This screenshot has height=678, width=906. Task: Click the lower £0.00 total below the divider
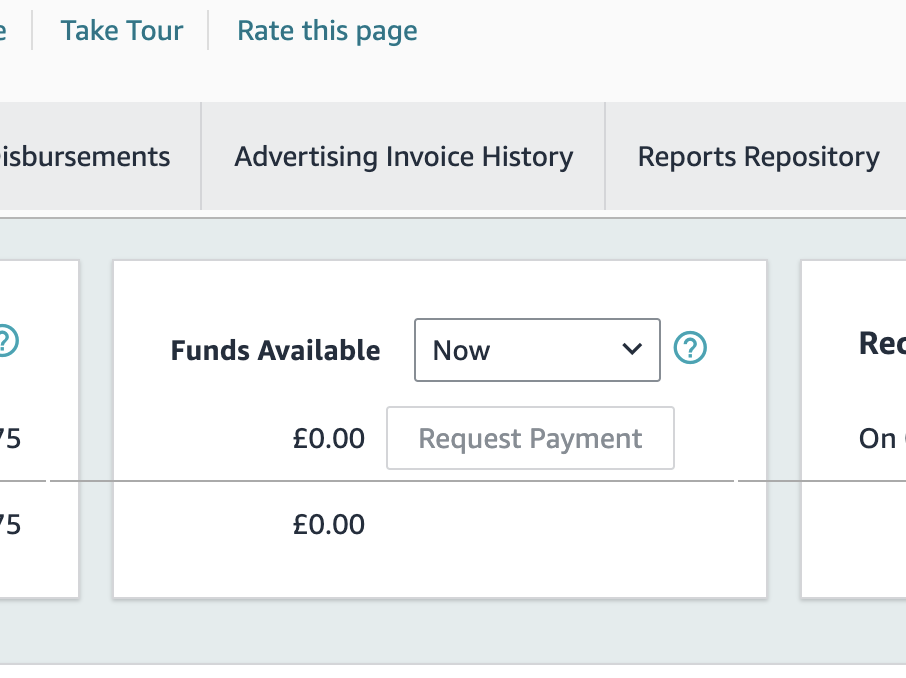click(x=329, y=525)
